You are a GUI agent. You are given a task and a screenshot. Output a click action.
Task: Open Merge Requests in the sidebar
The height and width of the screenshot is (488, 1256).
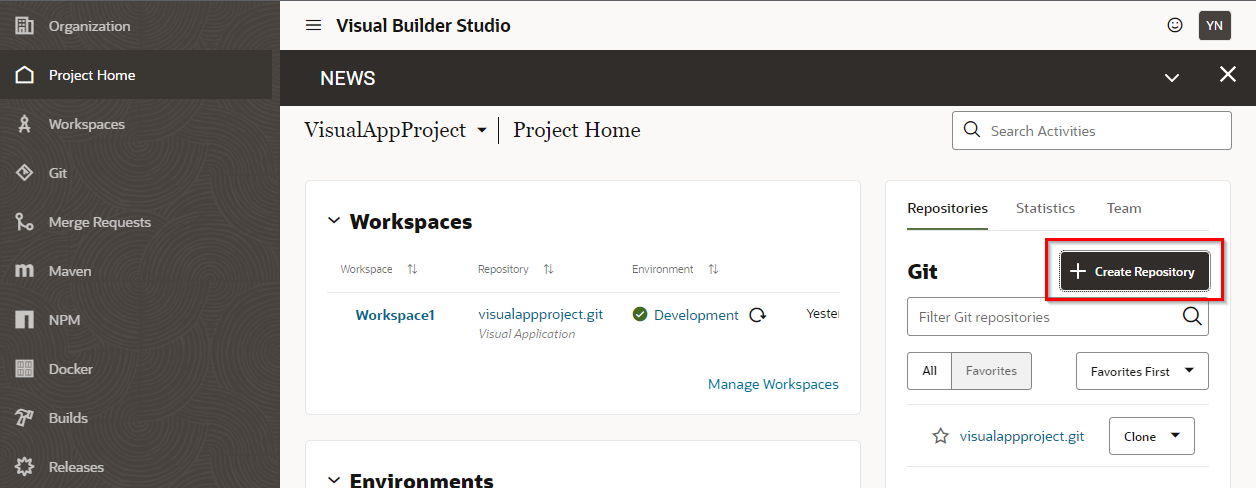pos(99,222)
